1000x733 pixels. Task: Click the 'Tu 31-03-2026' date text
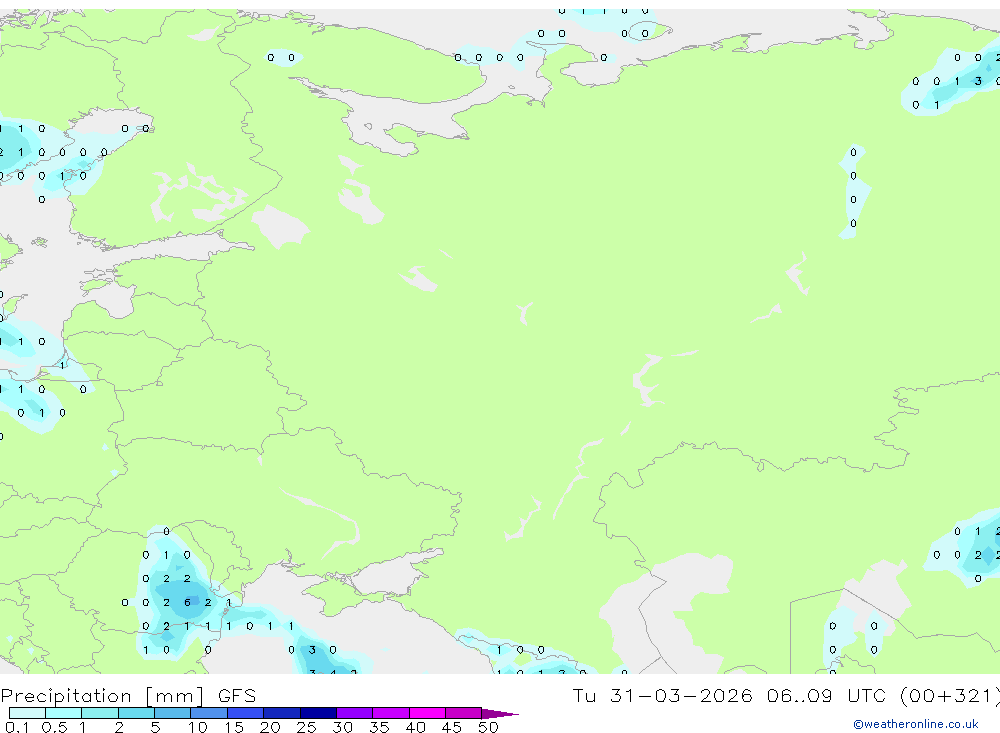(662, 695)
